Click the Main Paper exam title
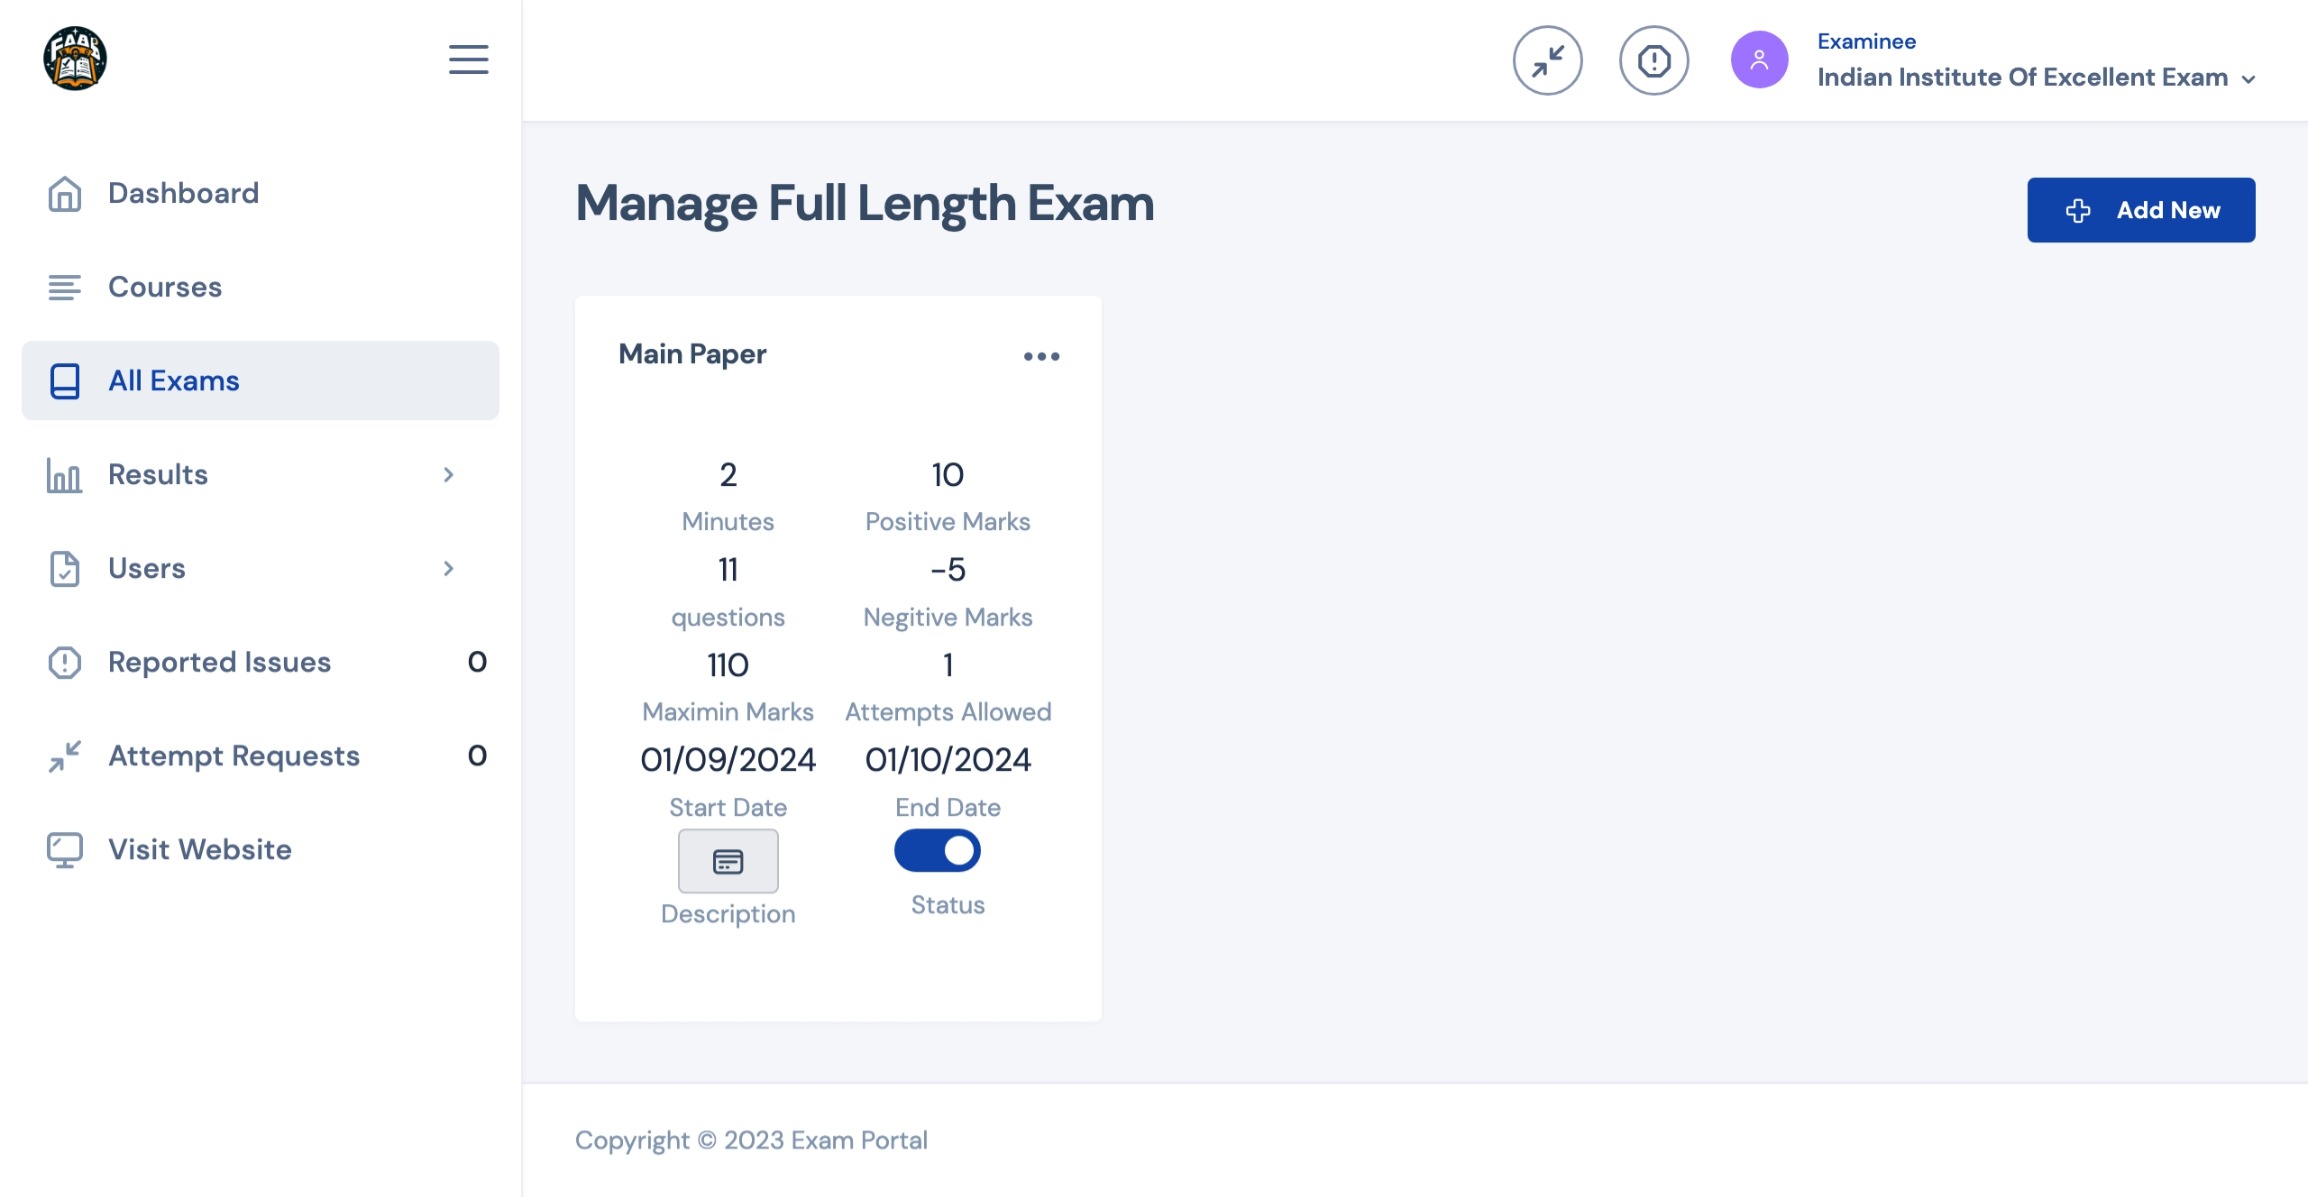Screen dimensions: 2308x1197 pos(692,354)
